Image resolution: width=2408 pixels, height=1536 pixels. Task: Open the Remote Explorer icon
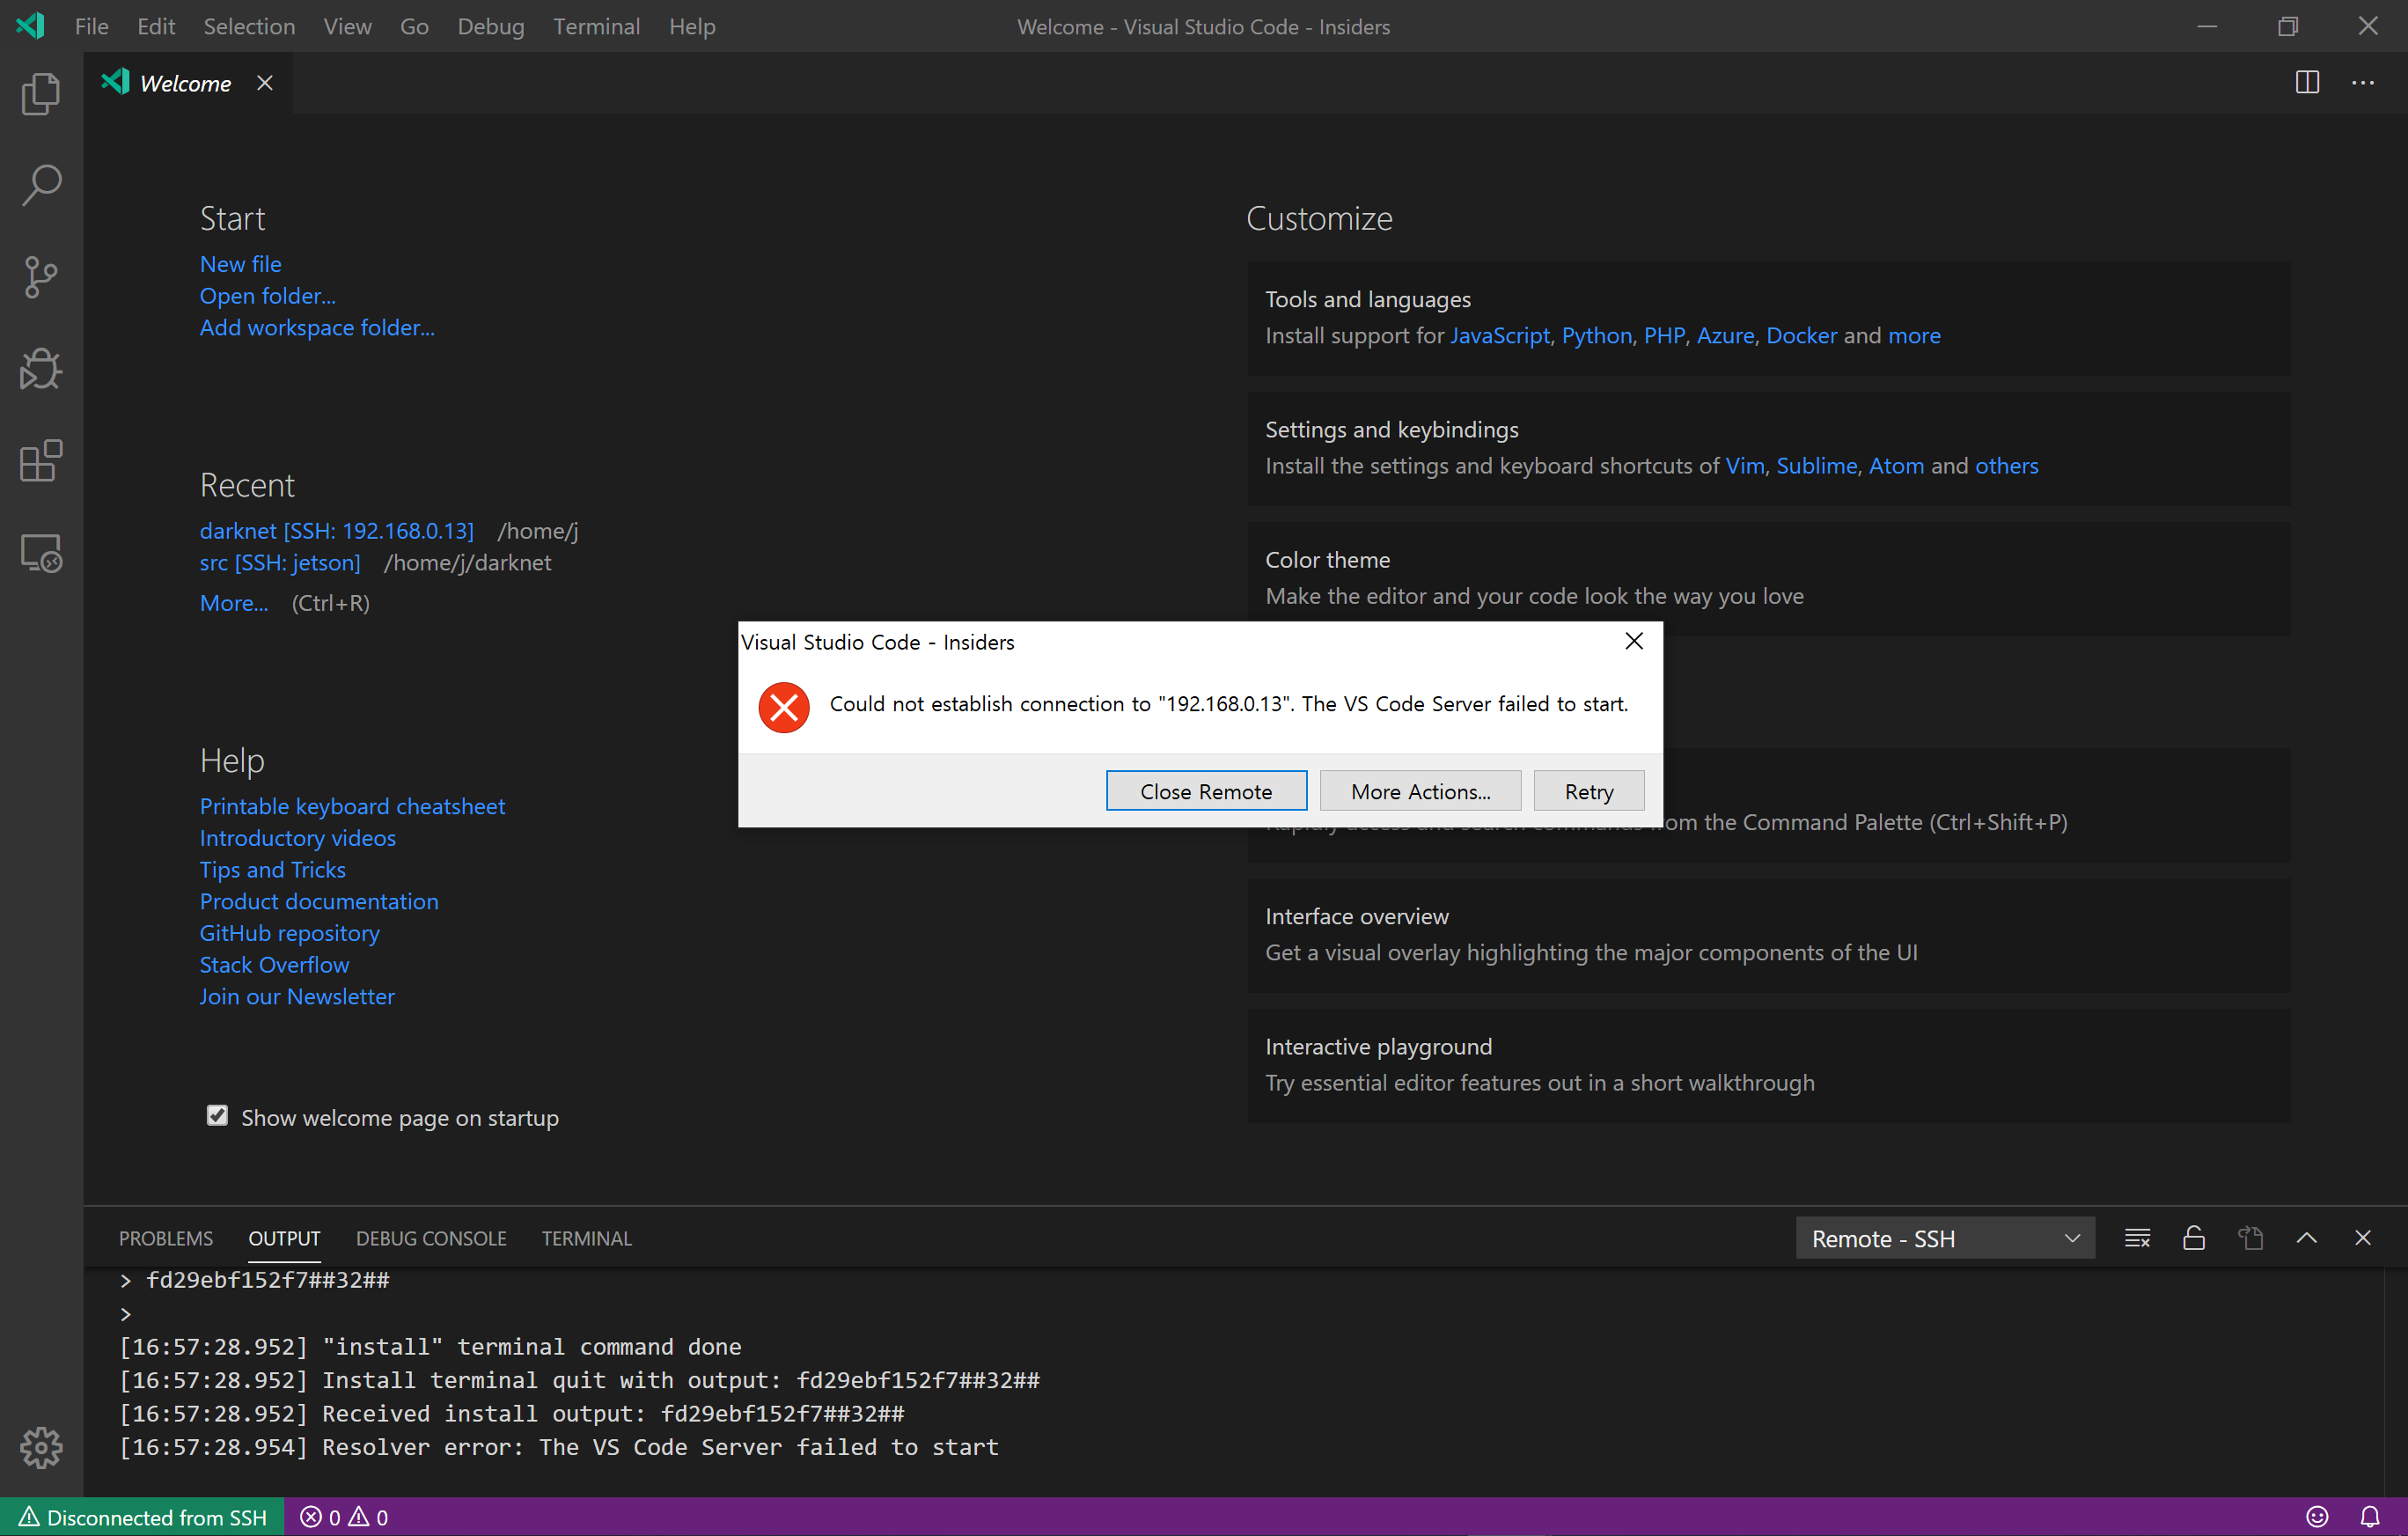(41, 553)
